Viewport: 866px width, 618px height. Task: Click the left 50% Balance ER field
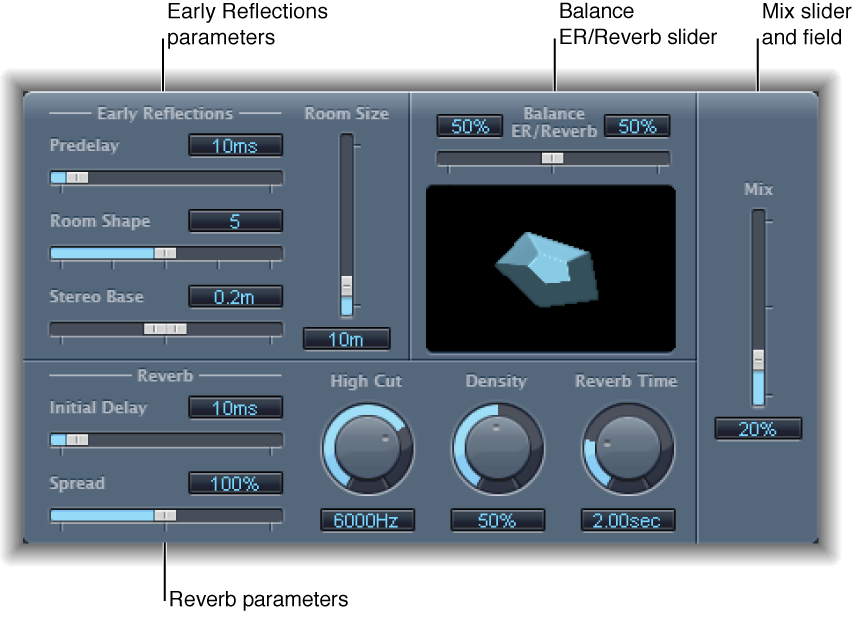468,126
